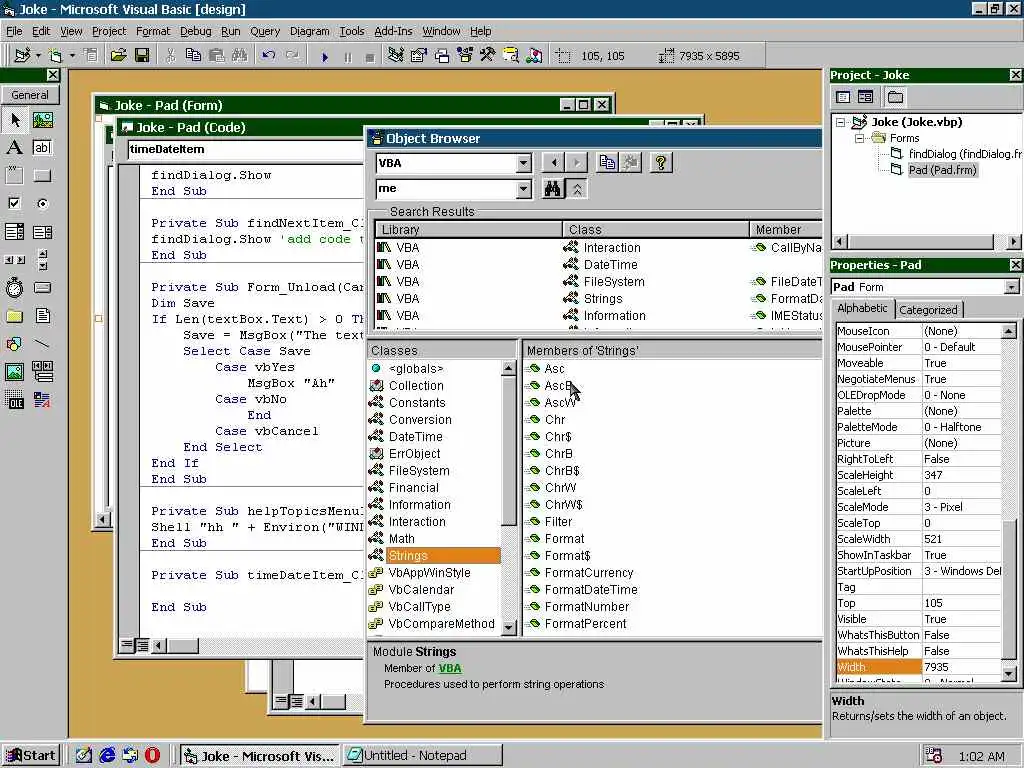The height and width of the screenshot is (768, 1024).
Task: Click the Undo toolbar button
Action: (268, 56)
